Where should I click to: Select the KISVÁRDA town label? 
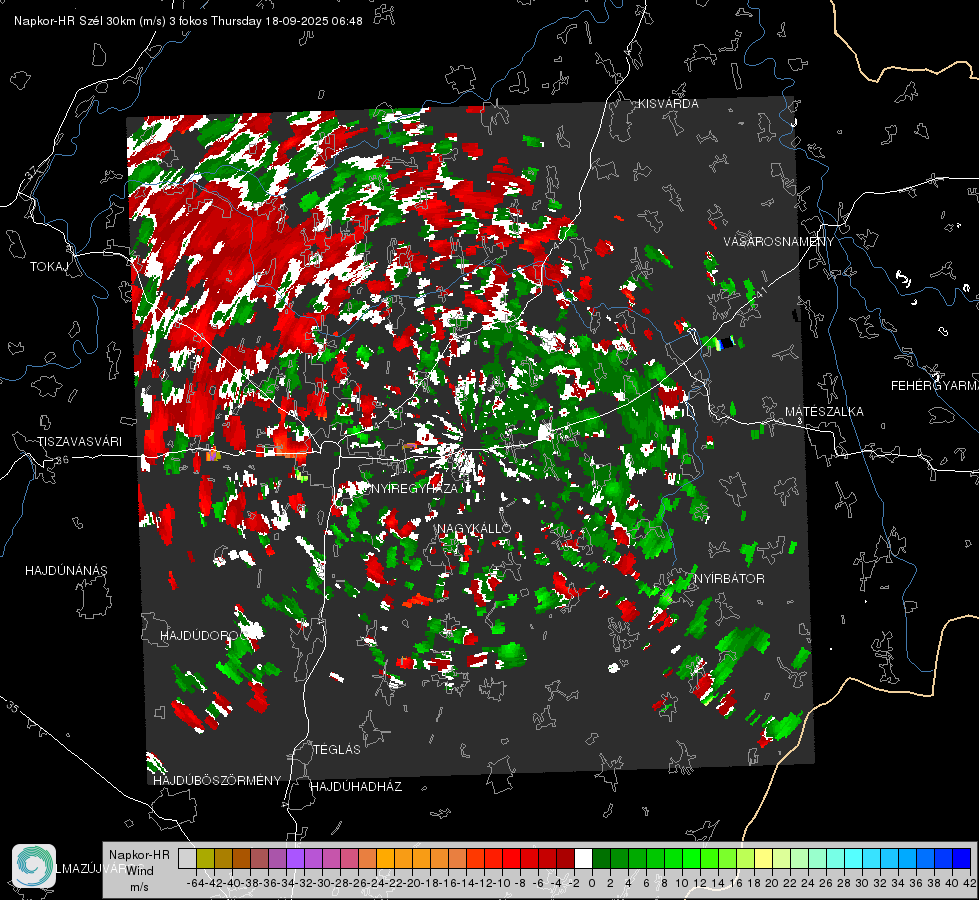click(668, 104)
